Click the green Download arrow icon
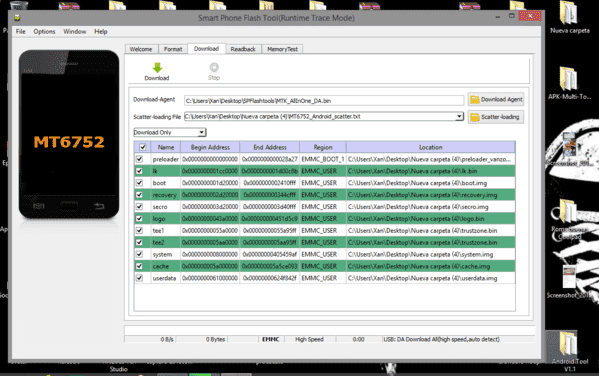Screen dimensions: 599x376 (x=157, y=68)
